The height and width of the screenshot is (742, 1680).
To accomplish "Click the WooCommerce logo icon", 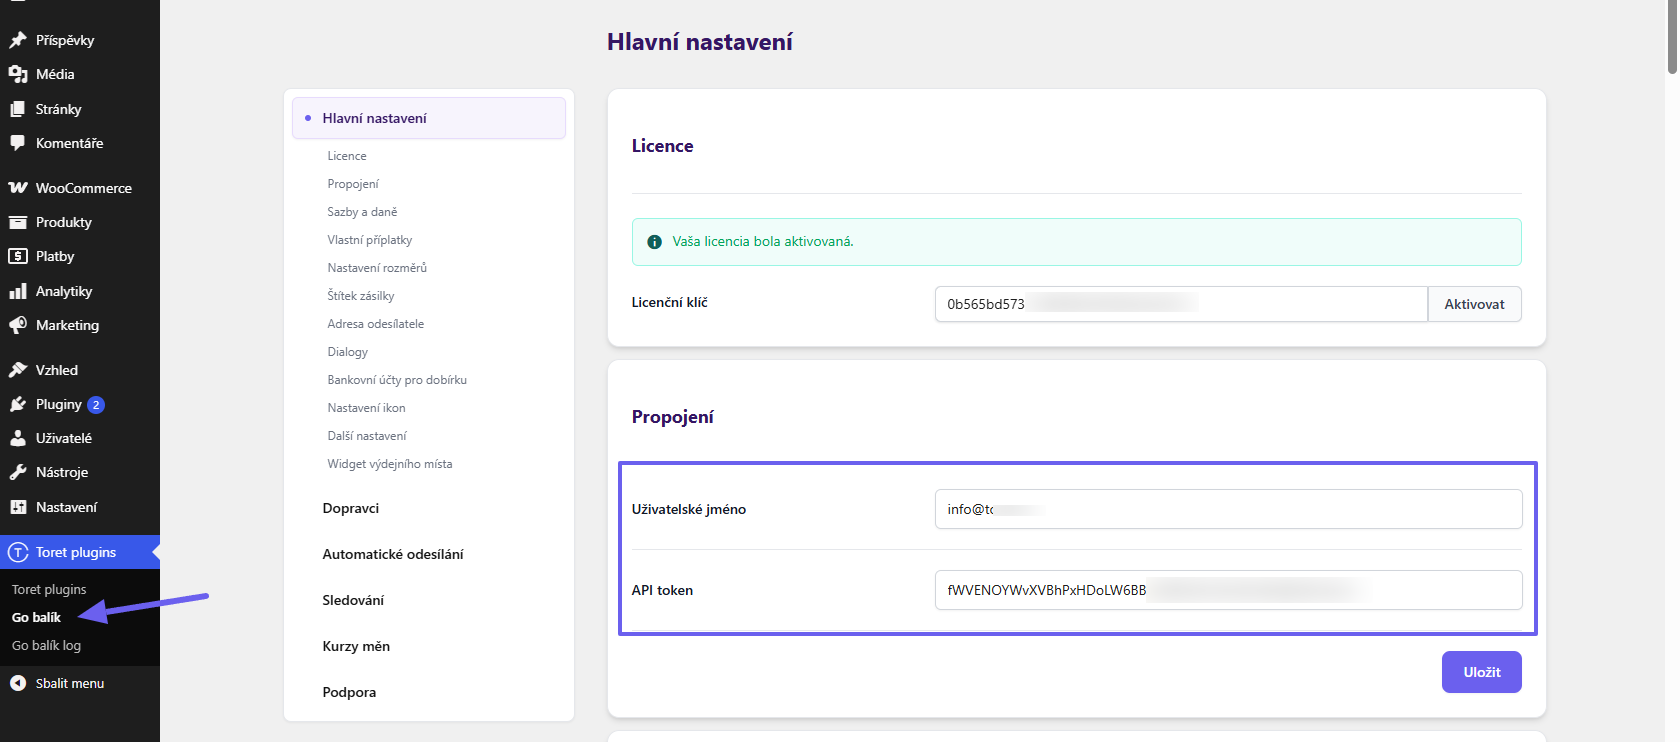I will [x=18, y=188].
